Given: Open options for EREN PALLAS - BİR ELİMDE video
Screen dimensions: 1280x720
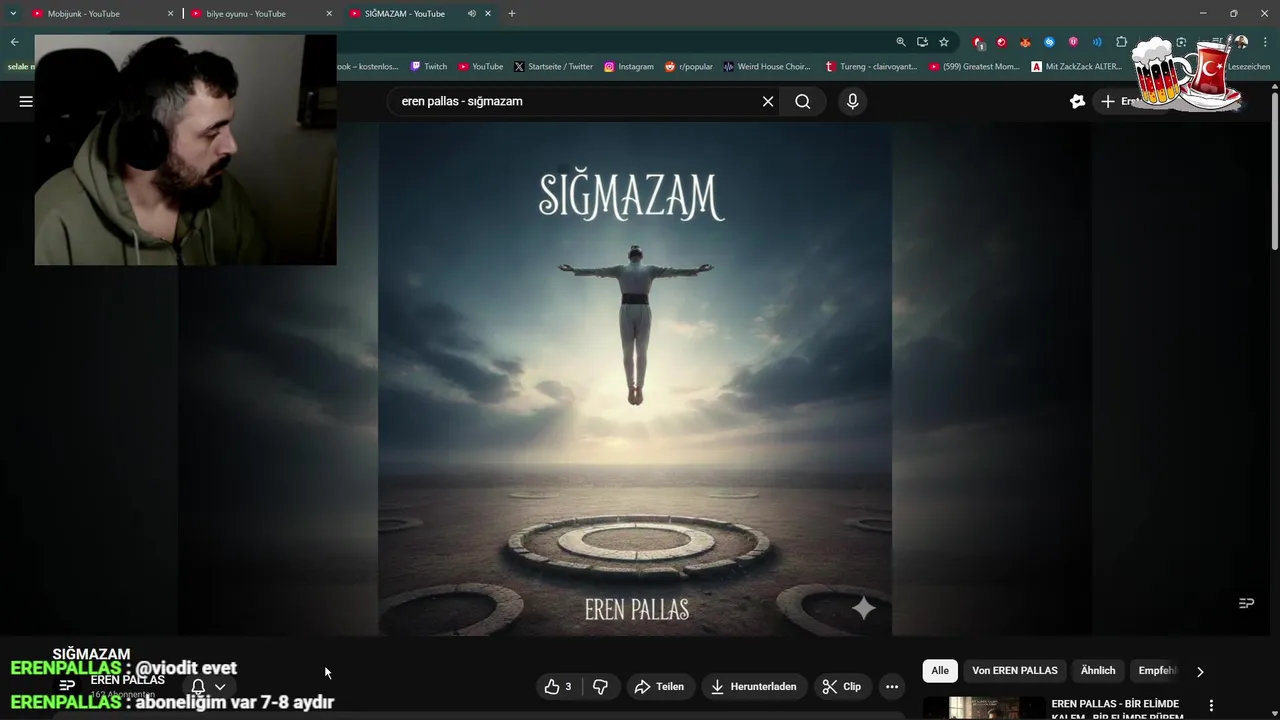Looking at the screenshot, I should point(1211,706).
